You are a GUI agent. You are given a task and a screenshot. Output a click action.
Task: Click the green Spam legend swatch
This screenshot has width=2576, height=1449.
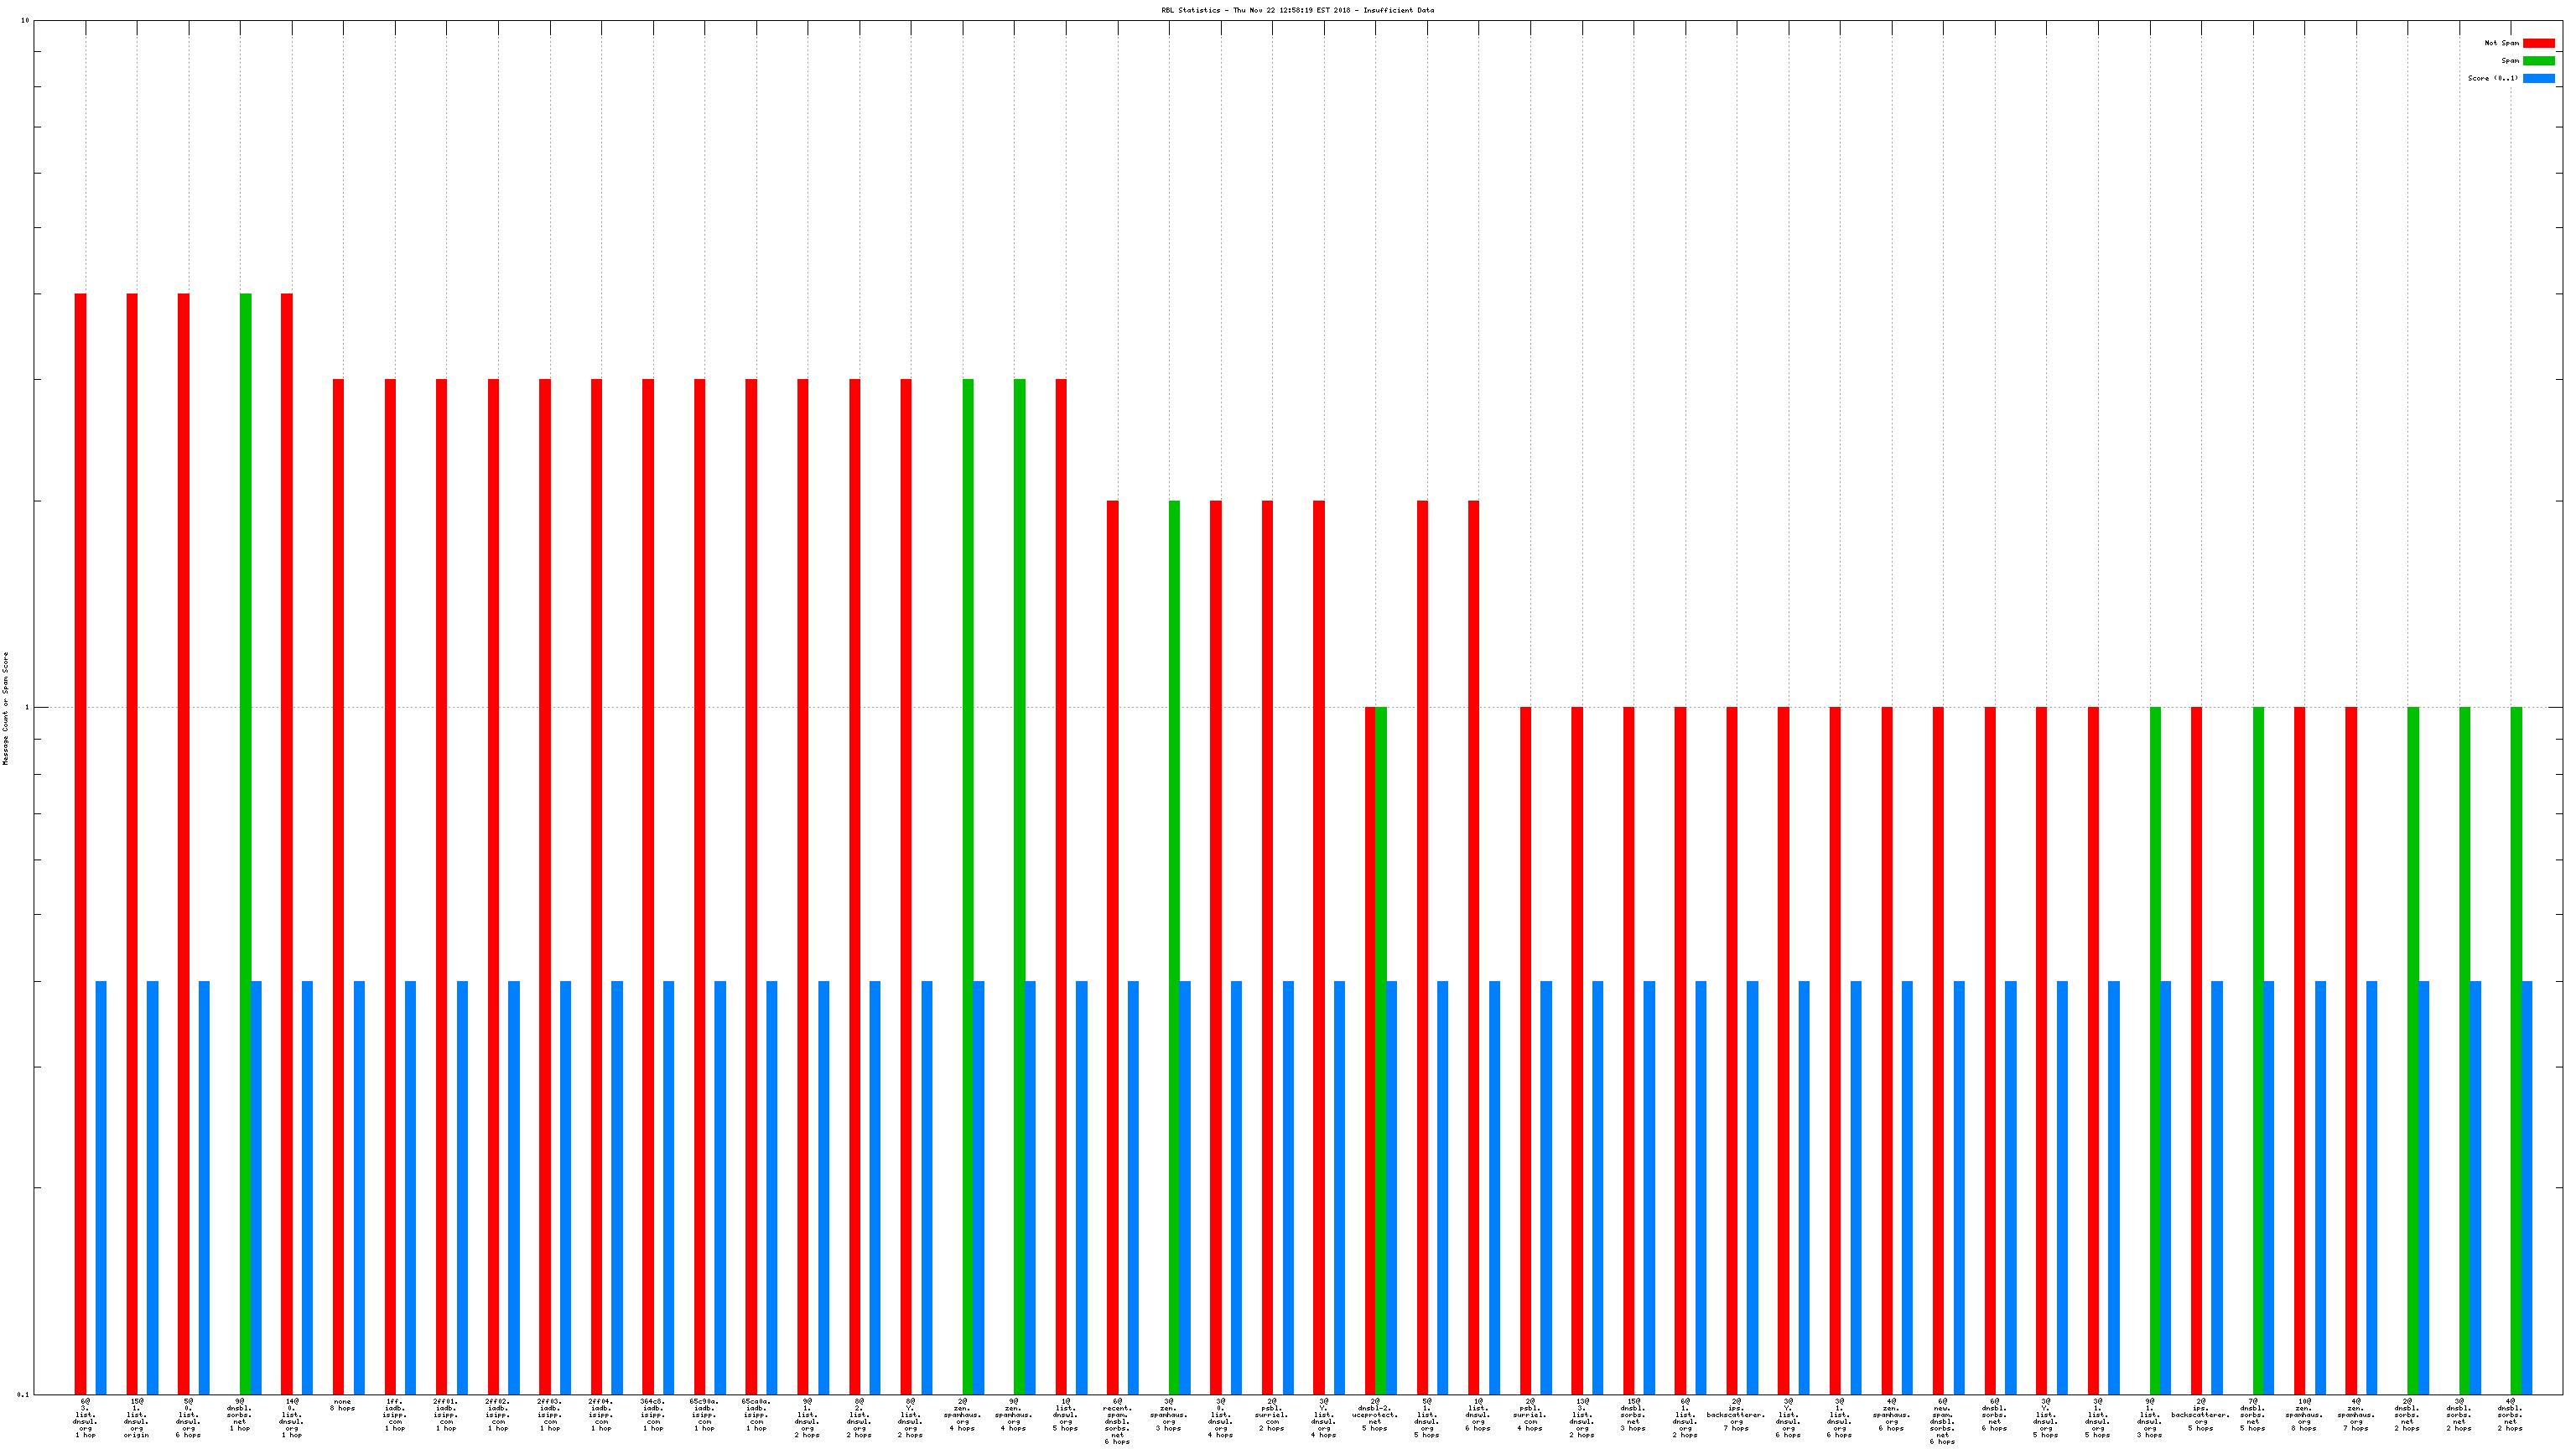pos(2538,61)
